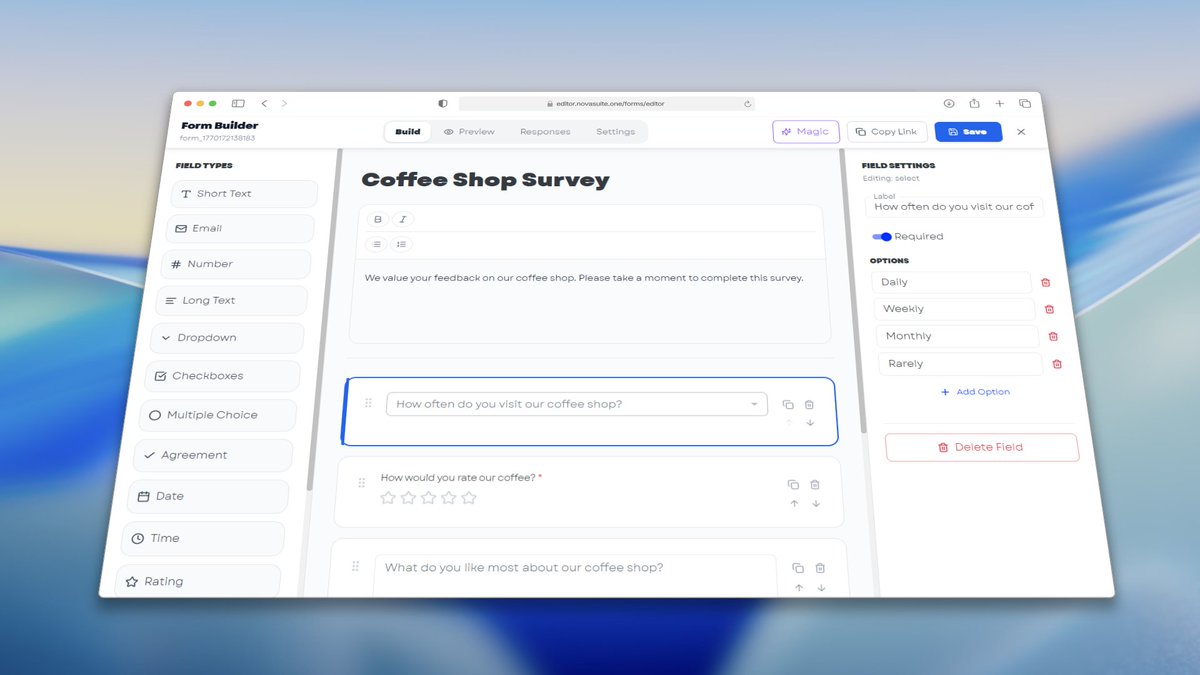The width and height of the screenshot is (1200, 675).
Task: Duplicate the 'What do you like most' field
Action: [x=798, y=568]
